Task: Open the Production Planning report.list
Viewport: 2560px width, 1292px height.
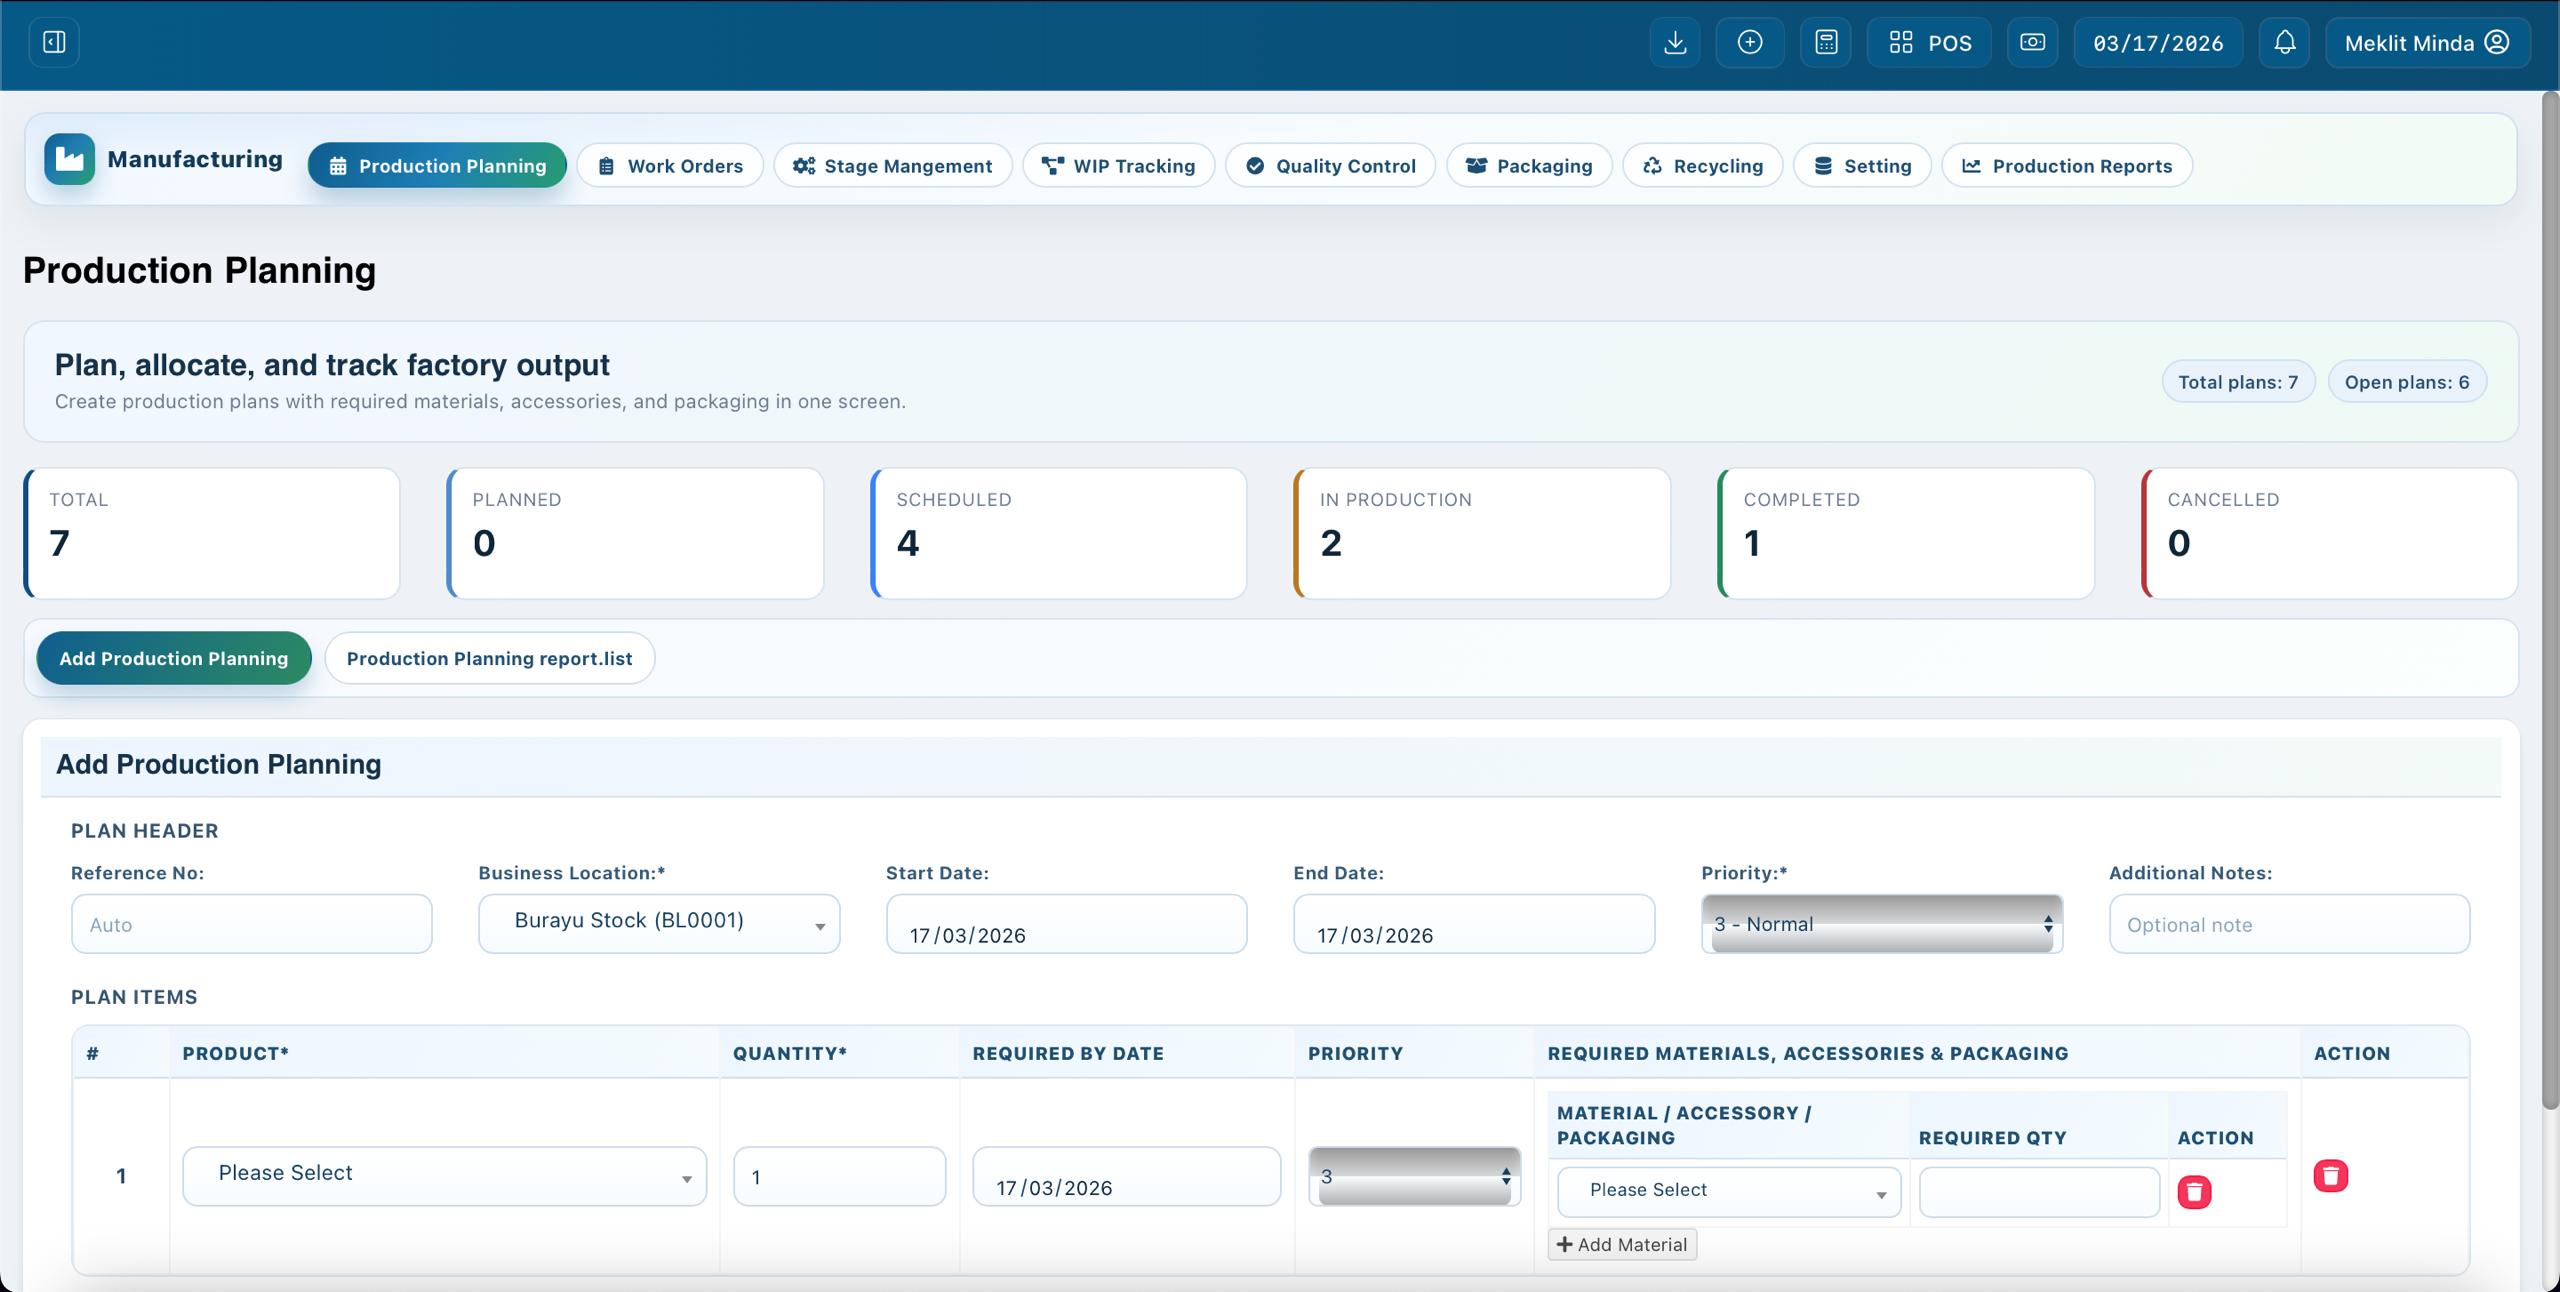Action: pyautogui.click(x=489, y=658)
